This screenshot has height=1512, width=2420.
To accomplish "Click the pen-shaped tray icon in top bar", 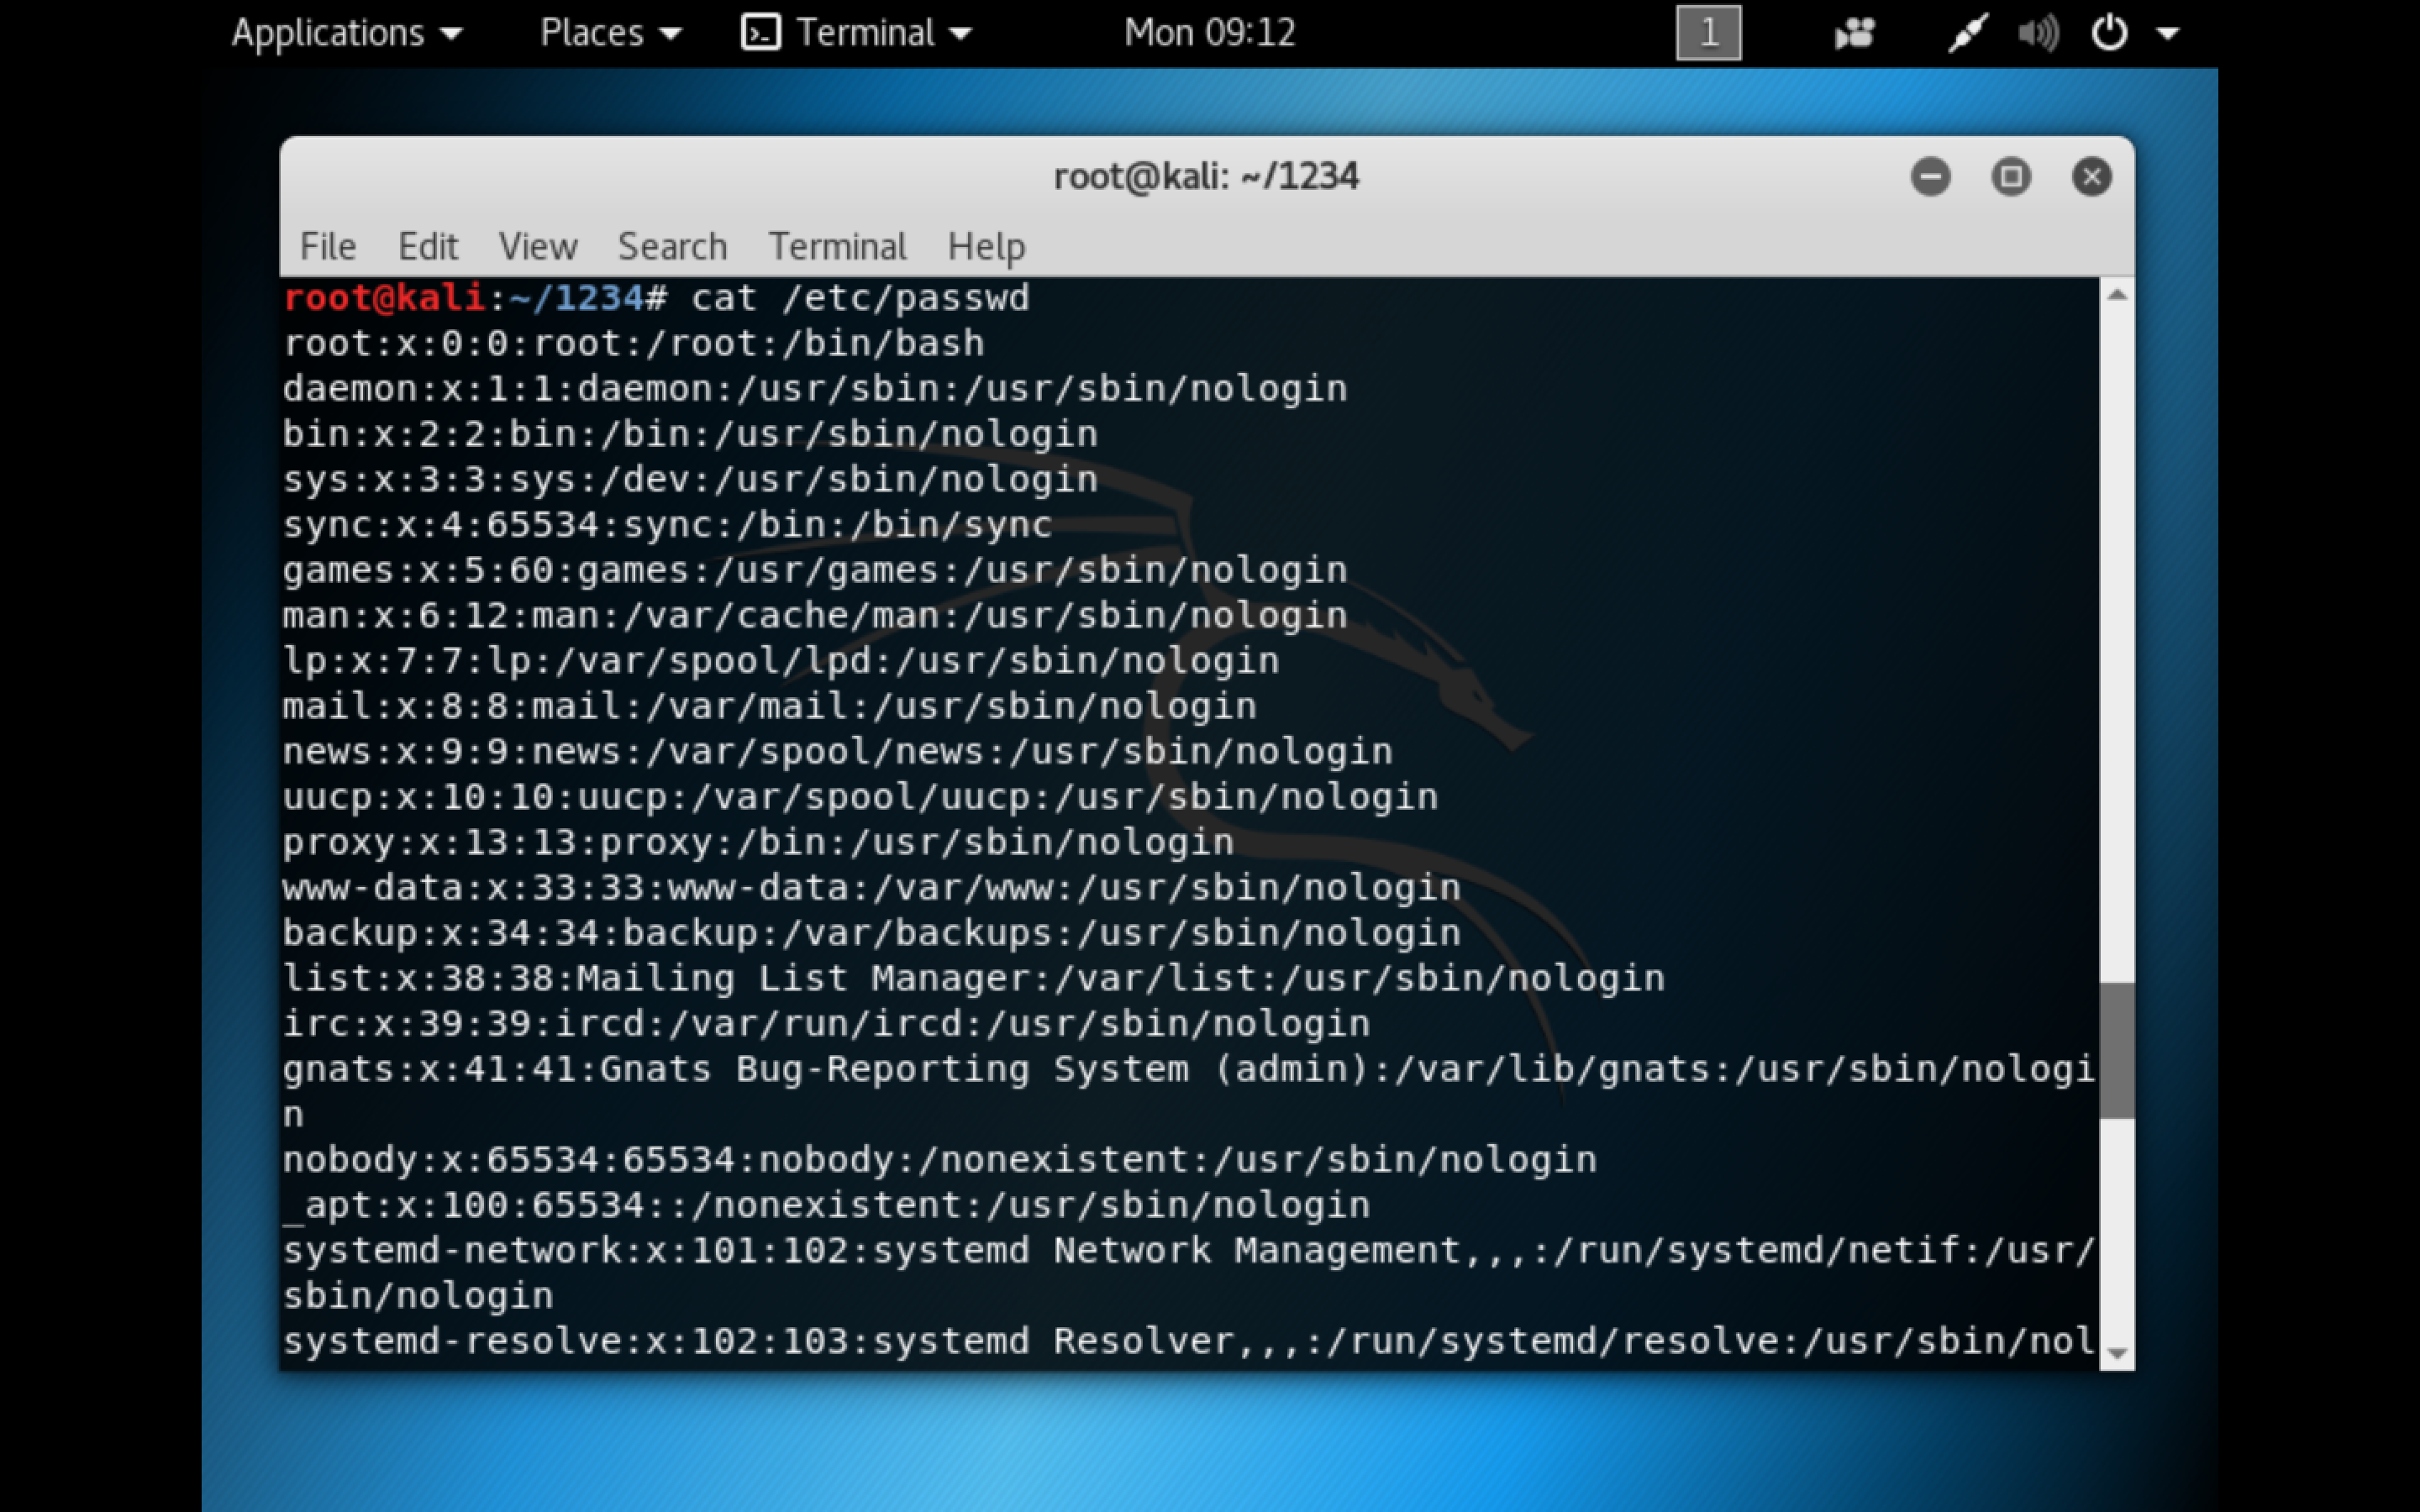I will (1966, 33).
